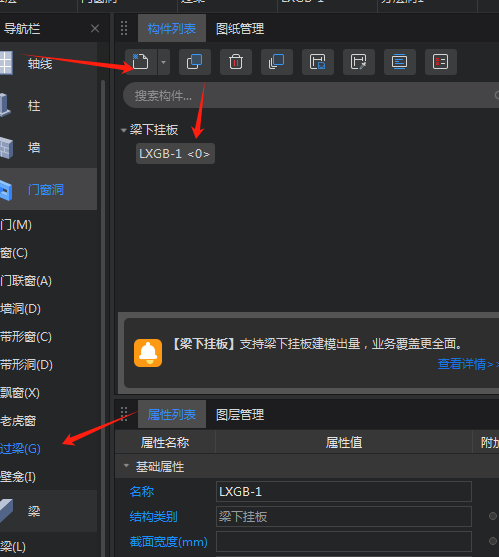The width and height of the screenshot is (499, 557).
Task: Collapse the 基础属性 property group
Action: coord(126,465)
